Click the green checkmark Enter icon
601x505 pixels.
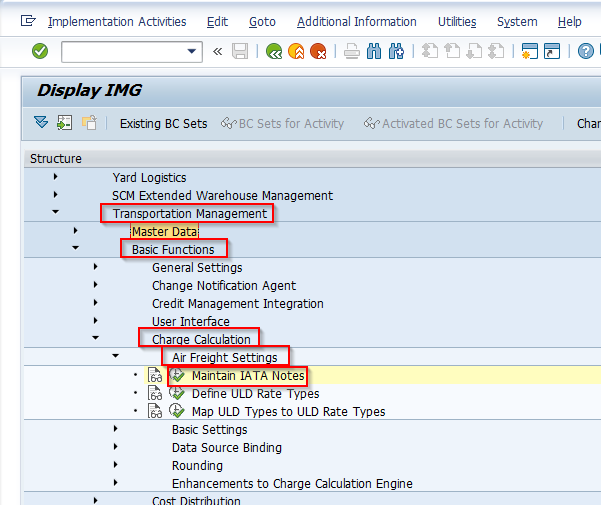point(40,51)
